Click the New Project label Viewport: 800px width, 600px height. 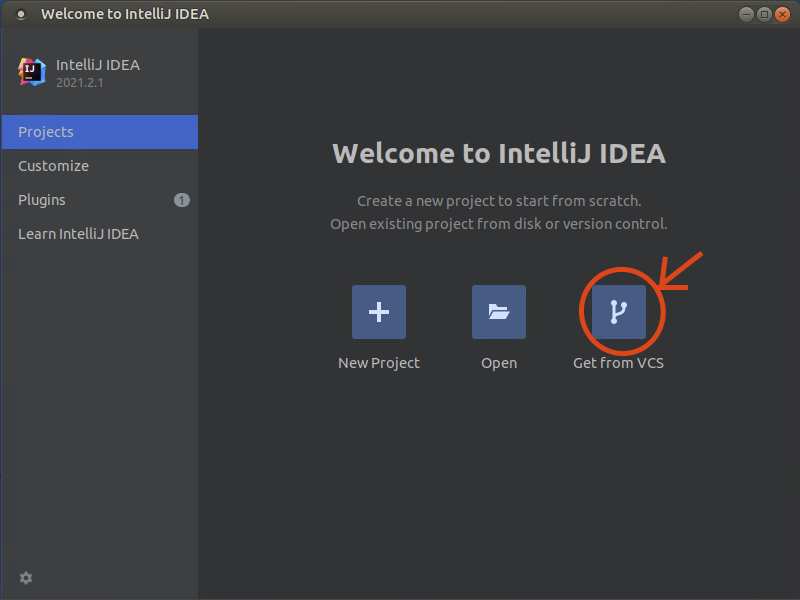click(379, 363)
